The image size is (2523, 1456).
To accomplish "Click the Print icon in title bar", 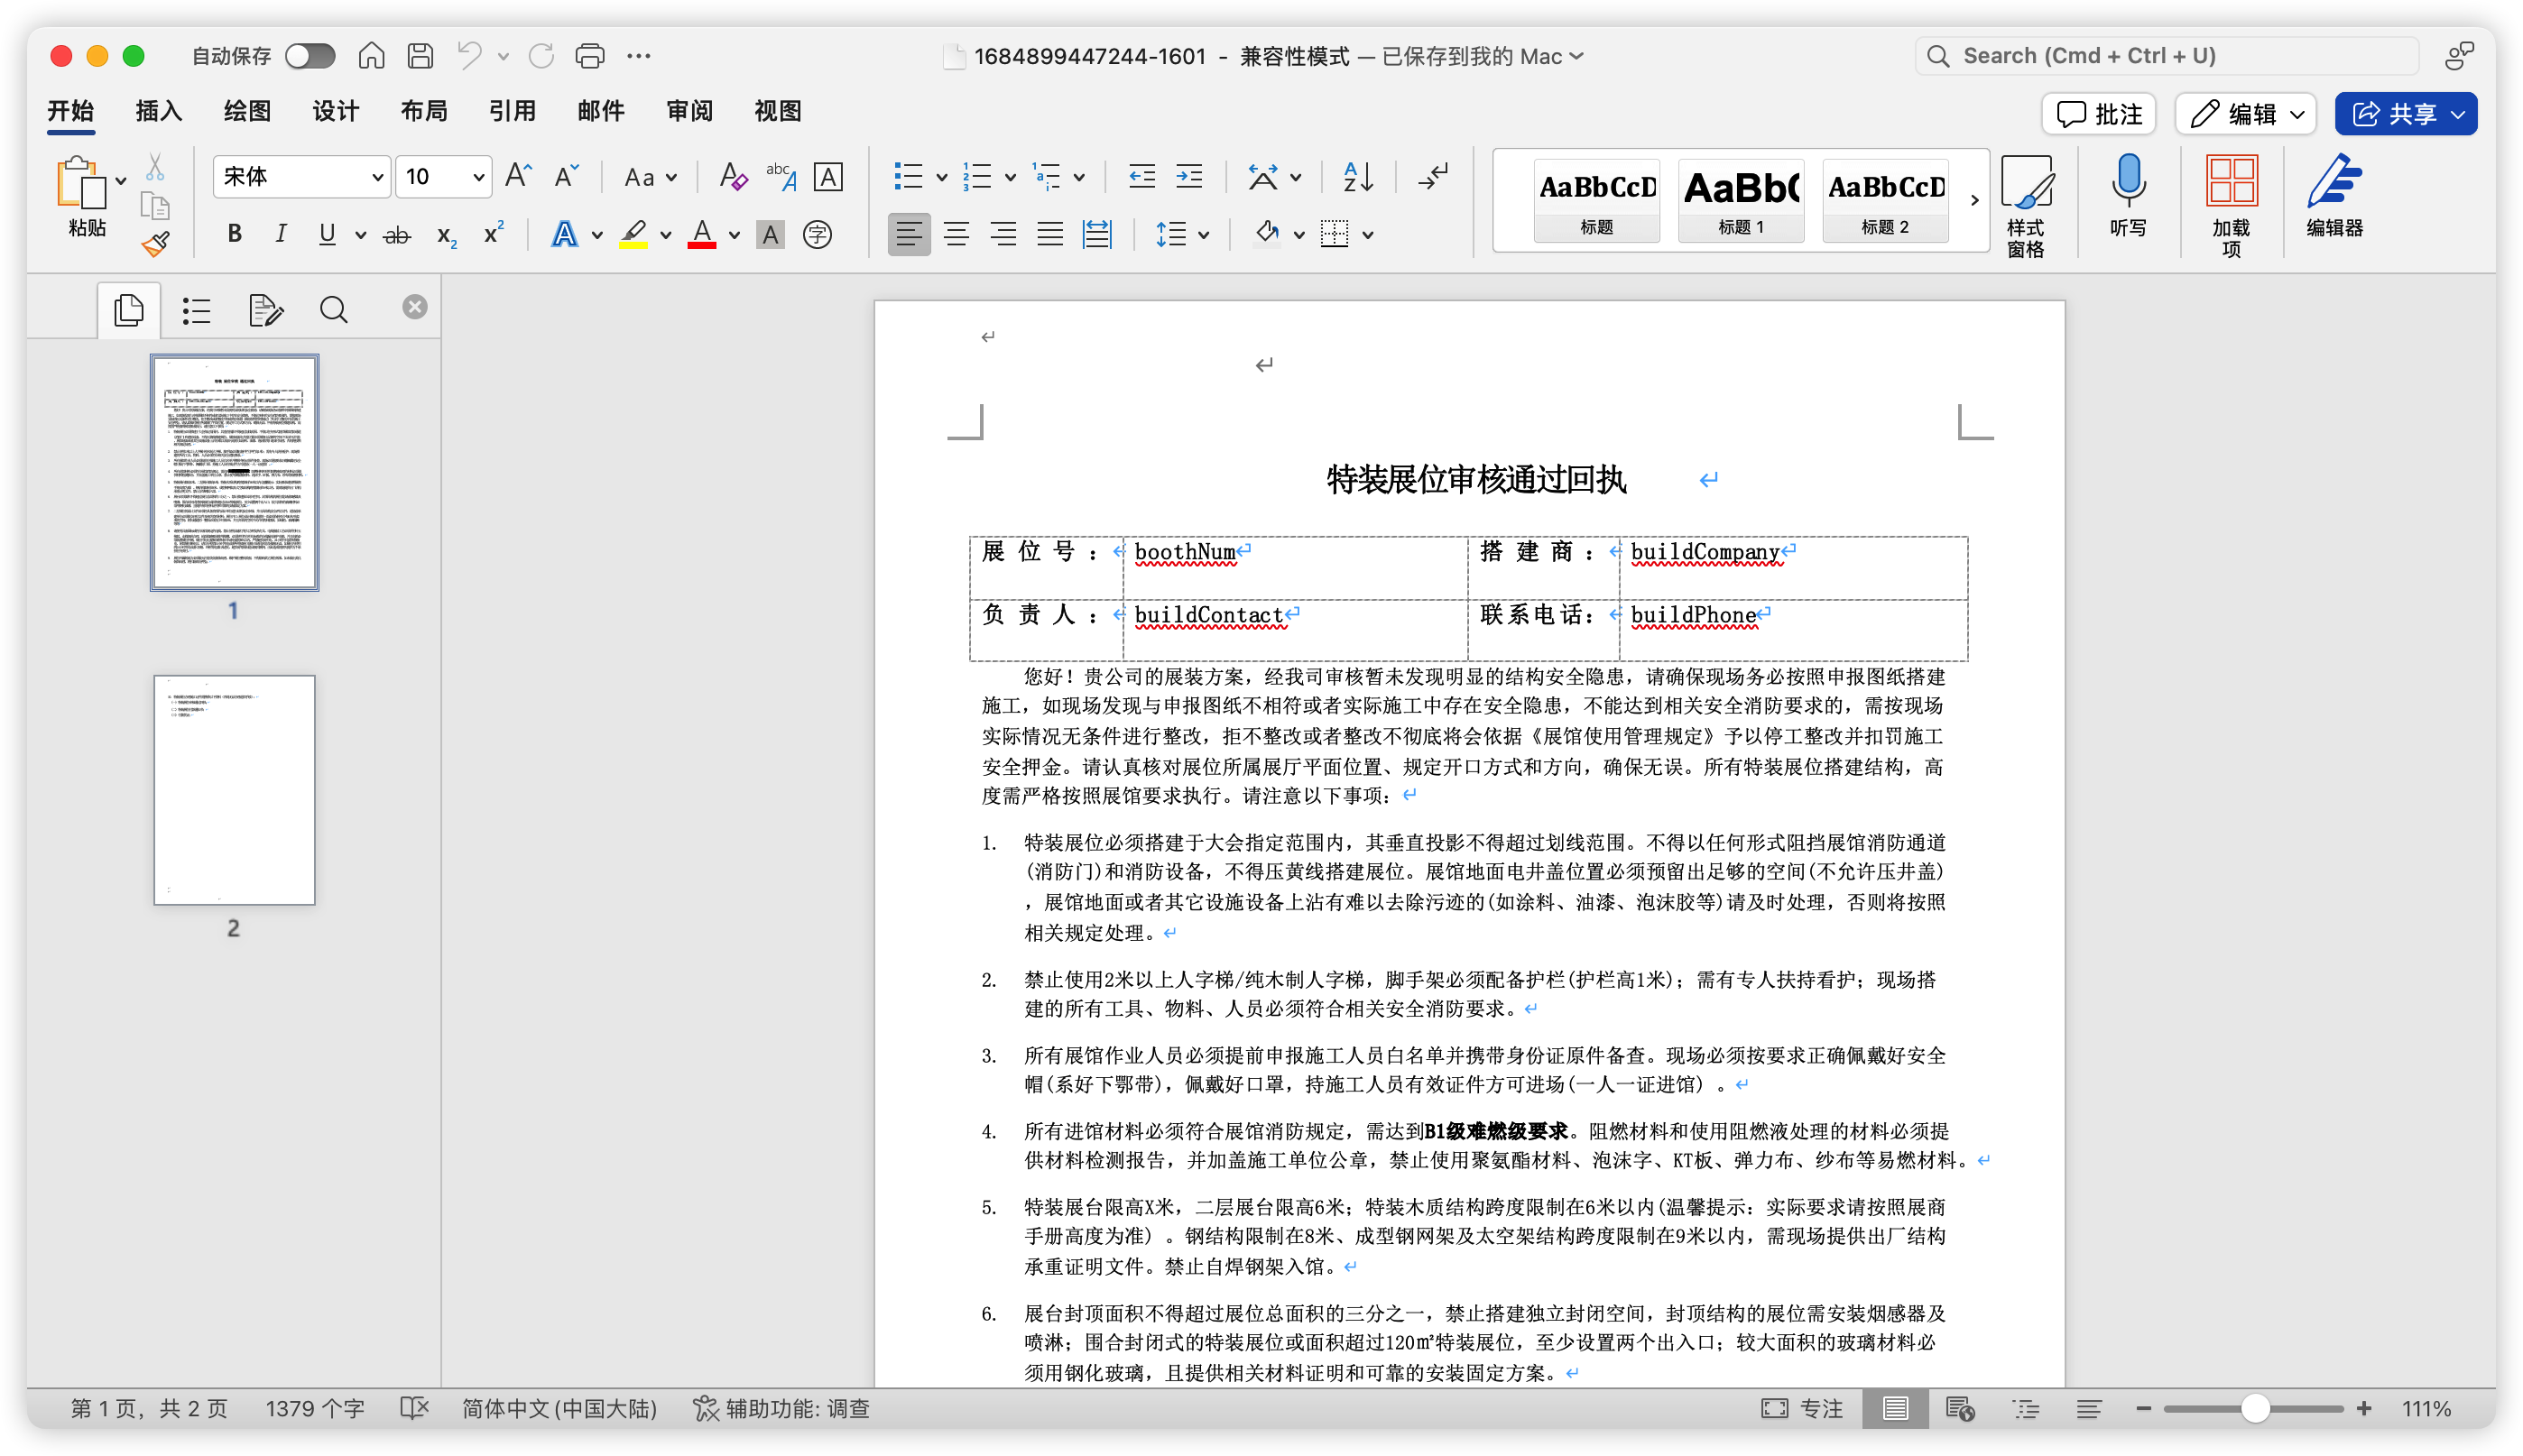I will click(x=590, y=56).
